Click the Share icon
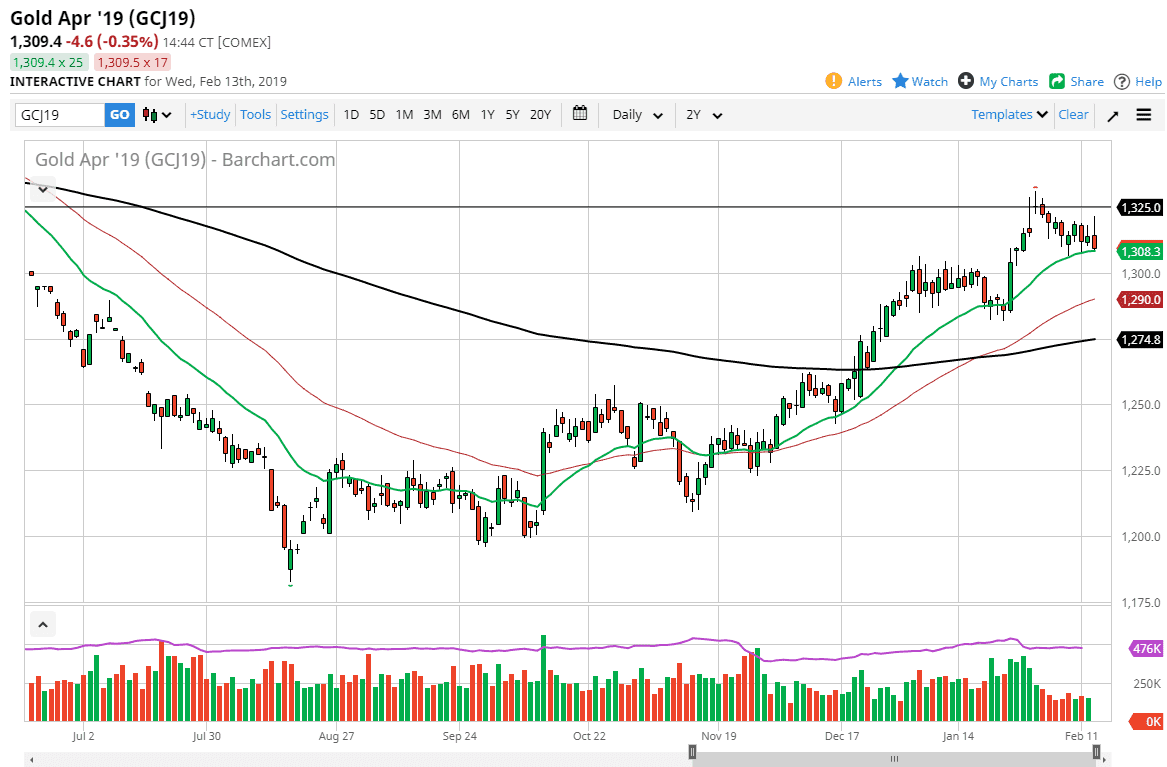This screenshot has height=767, width=1167. [1057, 81]
